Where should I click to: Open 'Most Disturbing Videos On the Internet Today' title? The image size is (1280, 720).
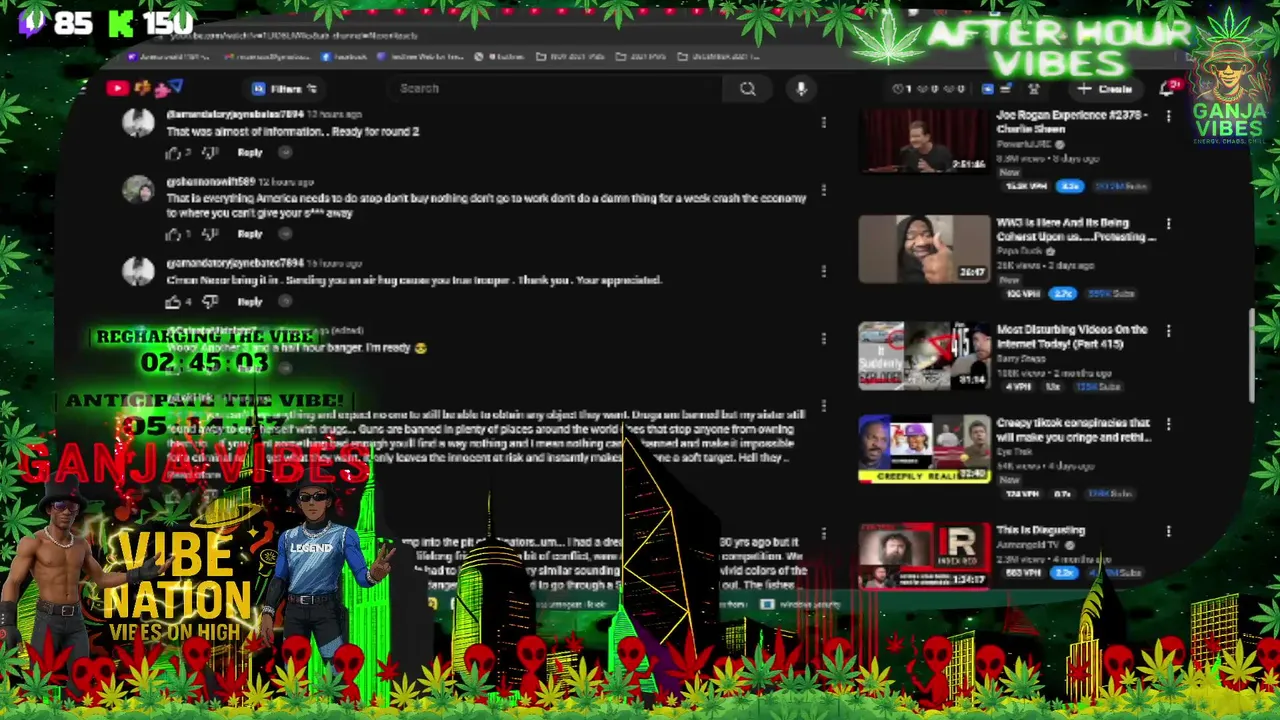tap(1071, 337)
